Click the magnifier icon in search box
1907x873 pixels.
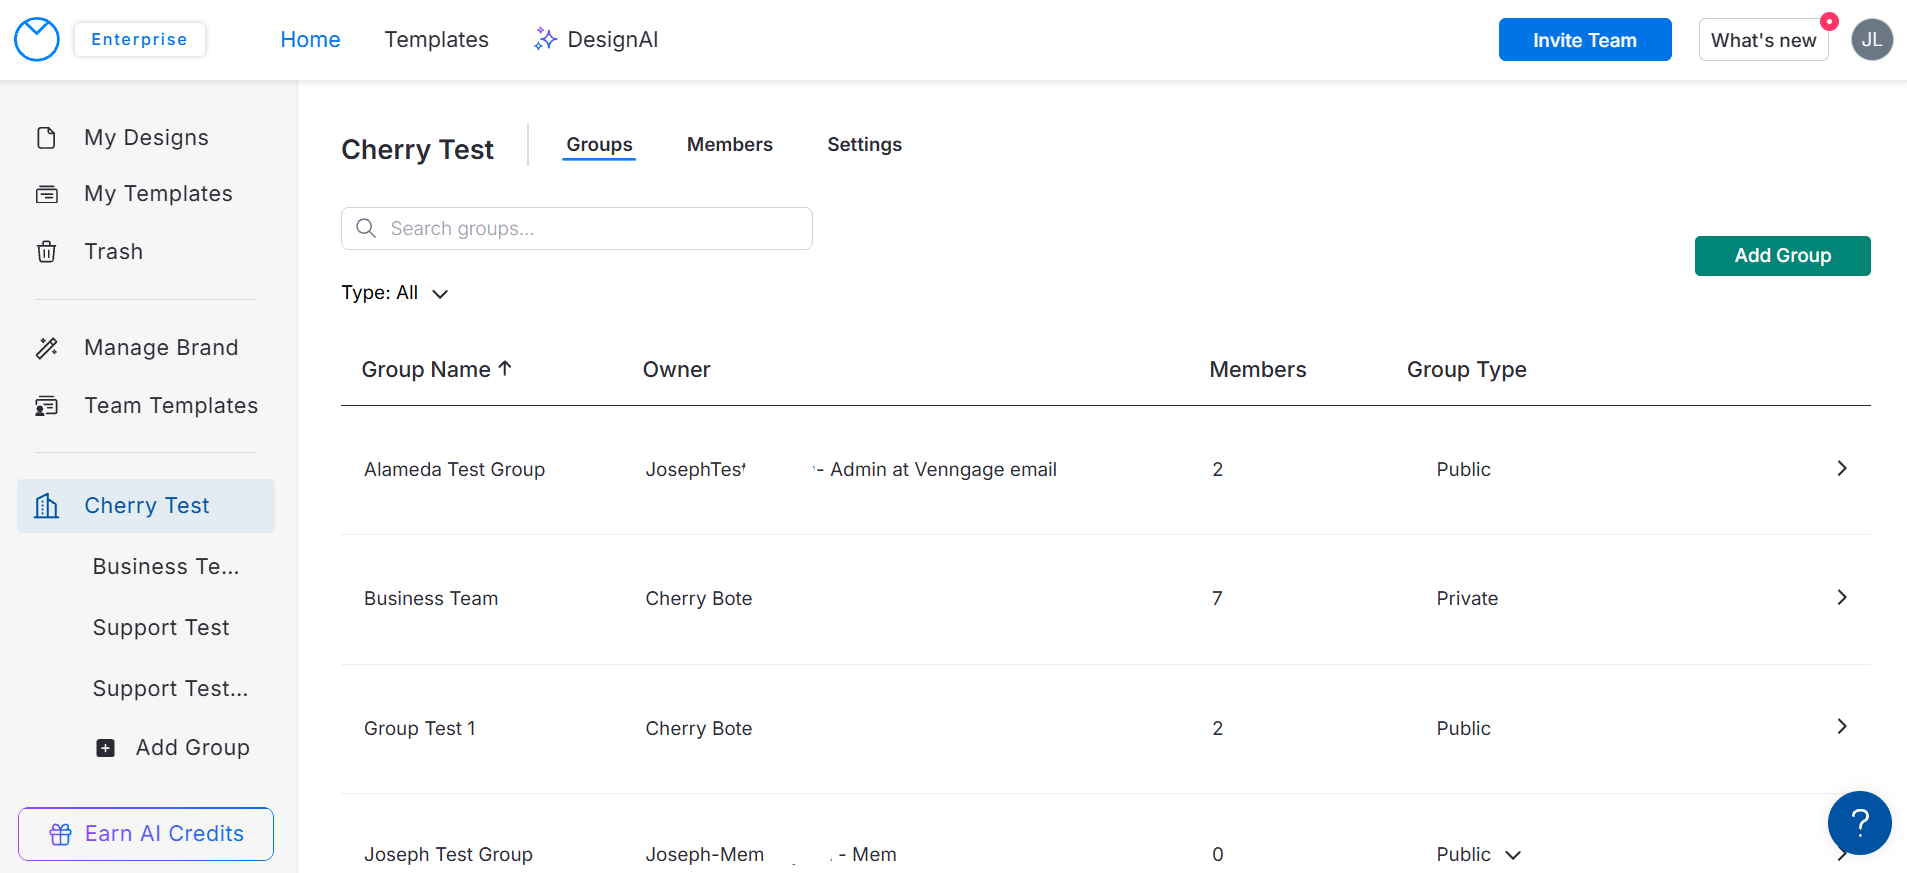click(x=366, y=228)
